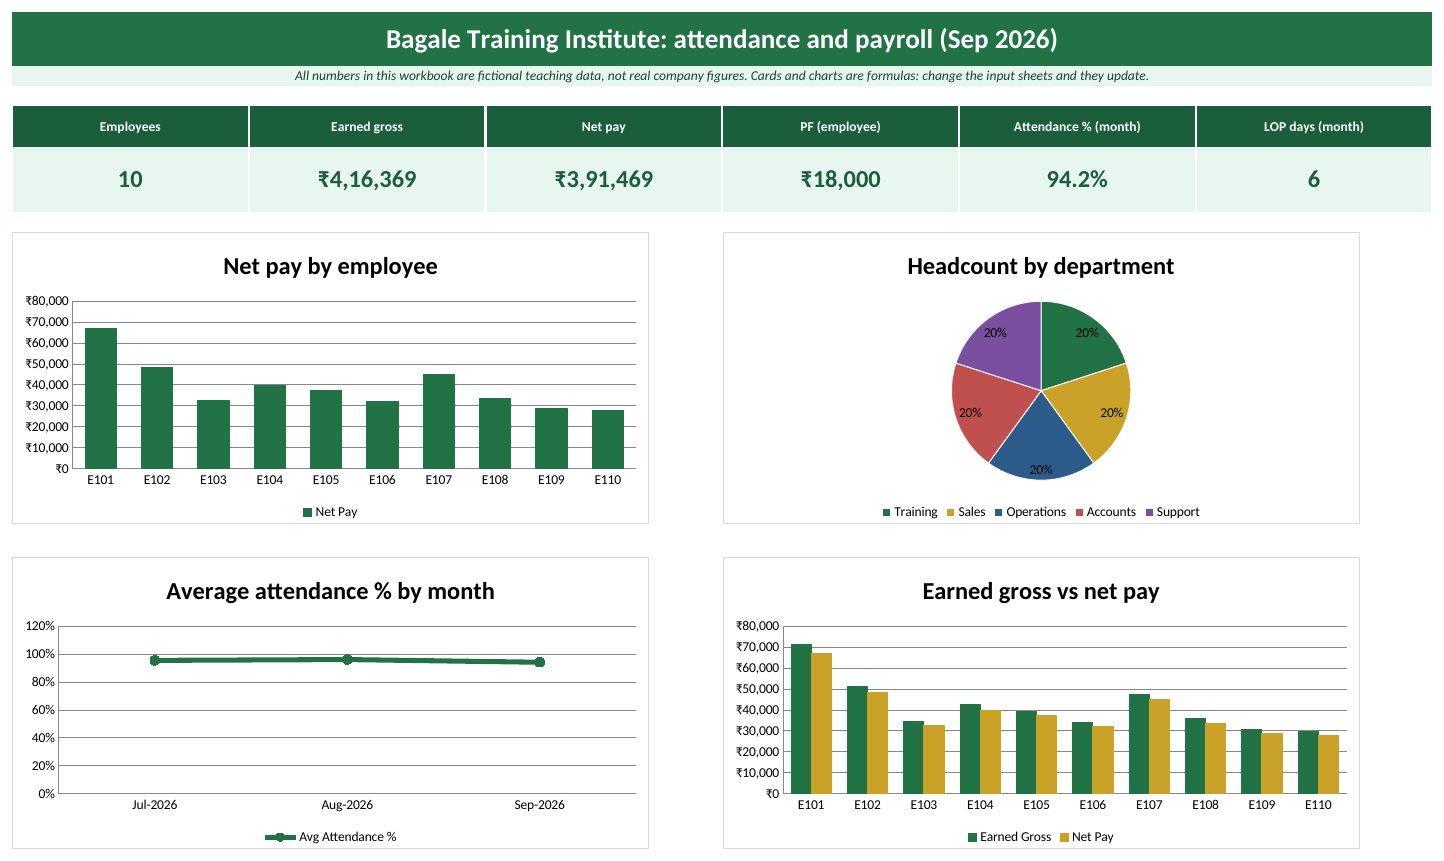Click the 'LOP days (month)' header
The width and height of the screenshot is (1444, 861).
(x=1314, y=127)
